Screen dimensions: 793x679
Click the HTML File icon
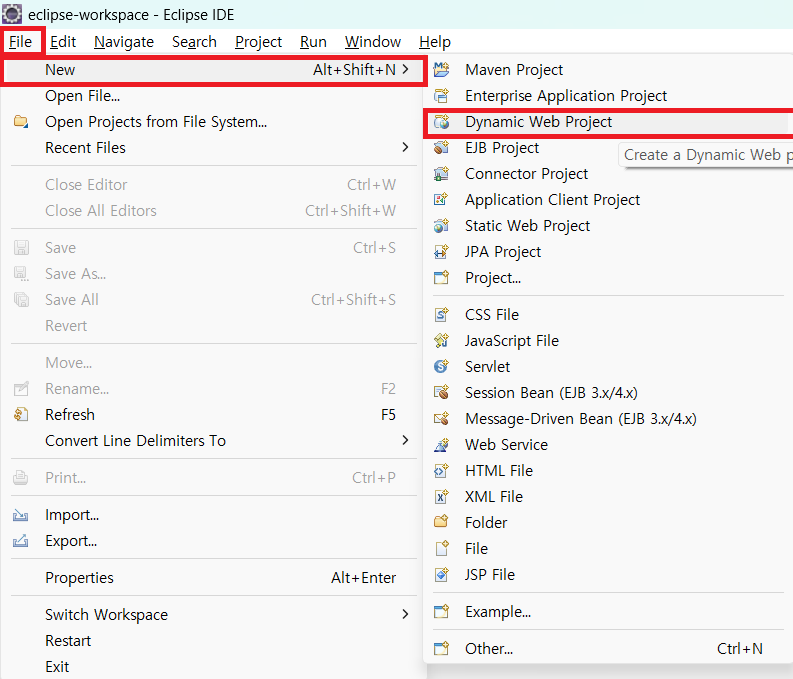(x=442, y=471)
